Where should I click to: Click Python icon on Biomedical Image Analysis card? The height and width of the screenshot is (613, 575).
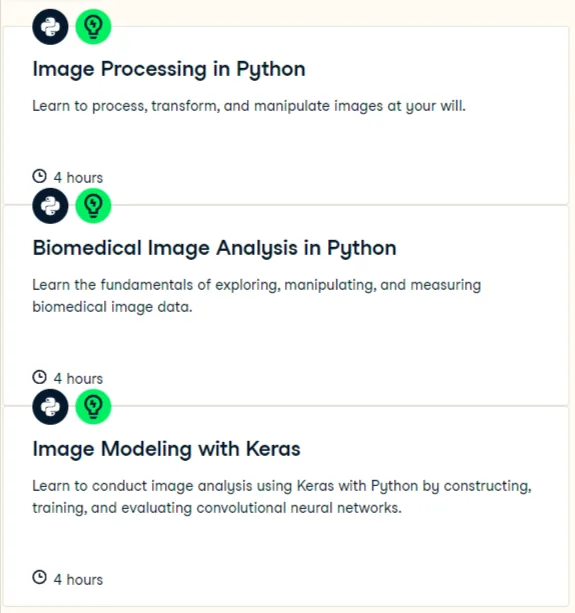coord(50,206)
